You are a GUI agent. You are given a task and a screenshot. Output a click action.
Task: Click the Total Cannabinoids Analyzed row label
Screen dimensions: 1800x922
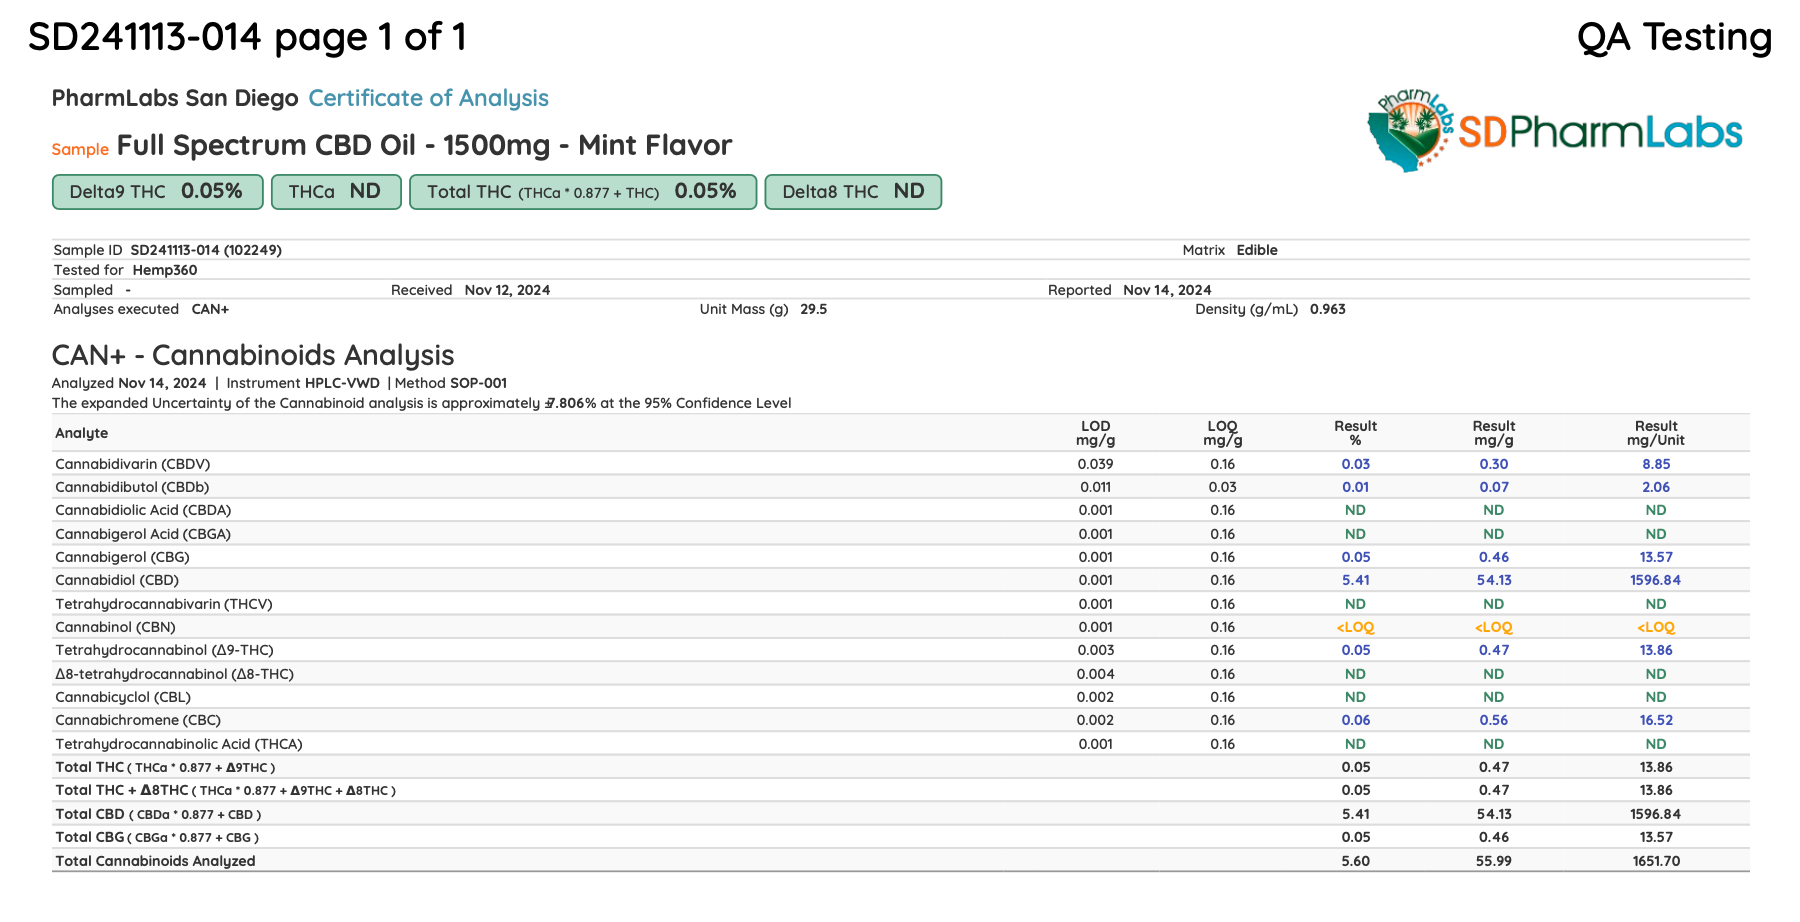pyautogui.click(x=155, y=861)
